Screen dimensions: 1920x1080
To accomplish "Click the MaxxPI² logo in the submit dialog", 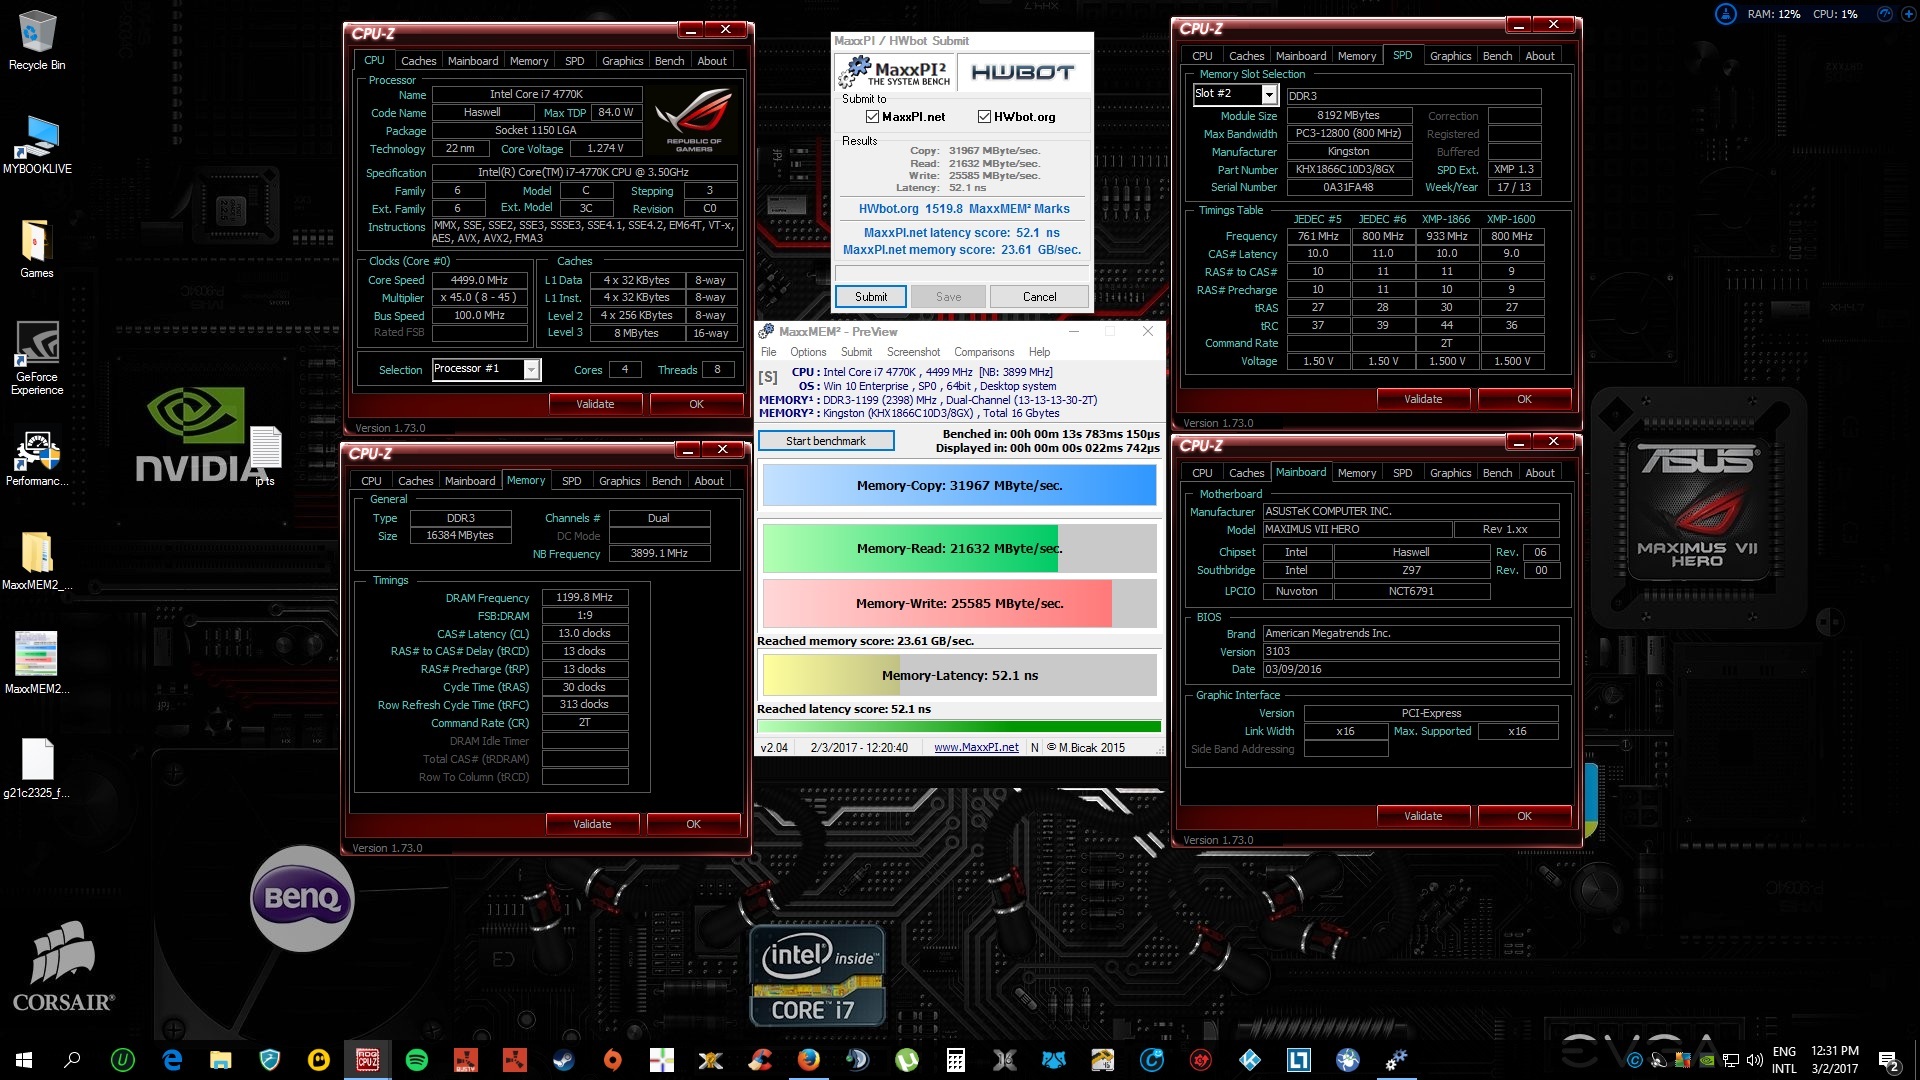I will [895, 72].
